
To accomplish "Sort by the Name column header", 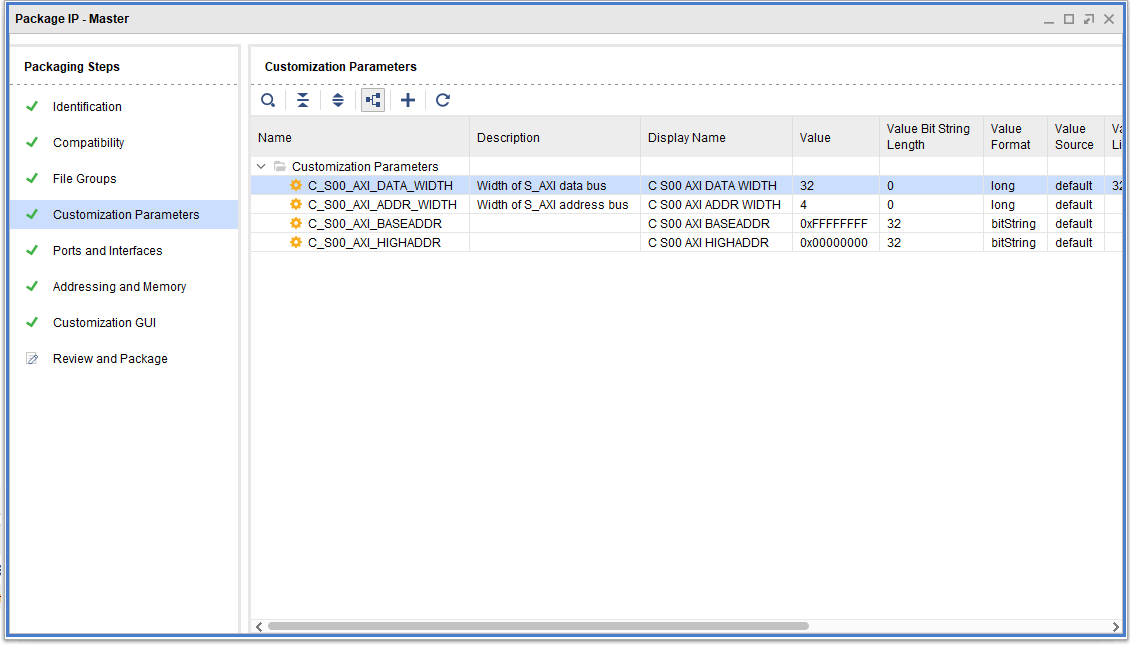I will click(360, 137).
